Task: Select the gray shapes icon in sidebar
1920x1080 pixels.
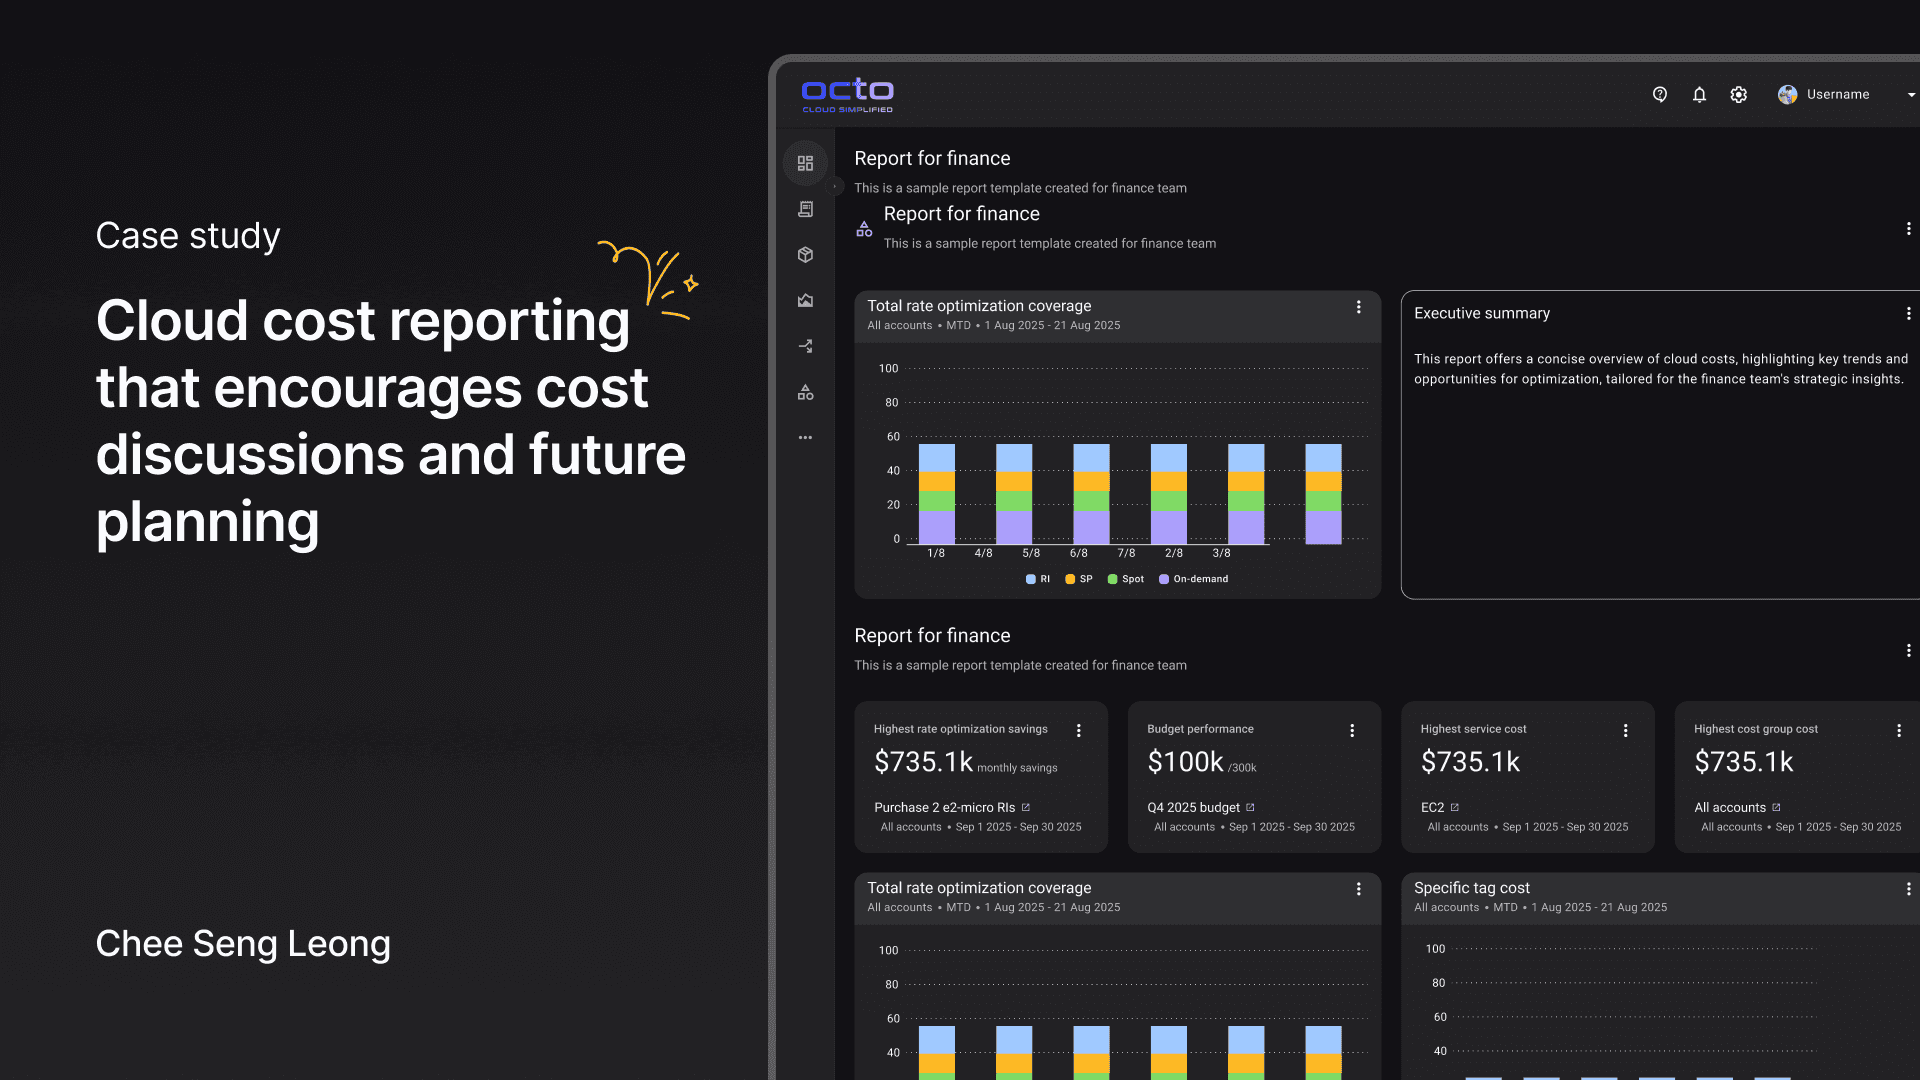Action: 805,392
